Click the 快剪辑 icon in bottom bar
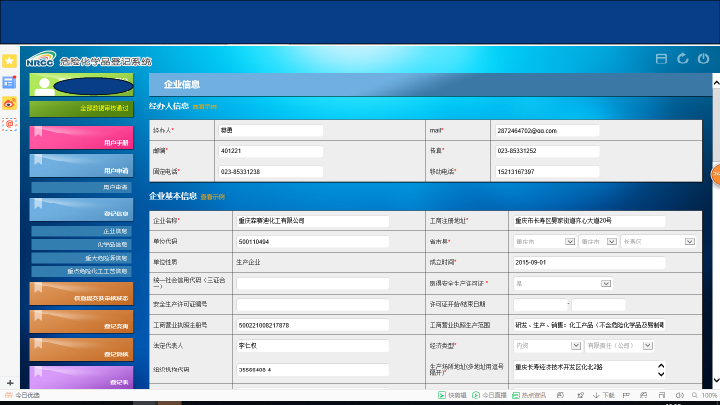Viewport: 720px width, 405px height. coord(453,396)
